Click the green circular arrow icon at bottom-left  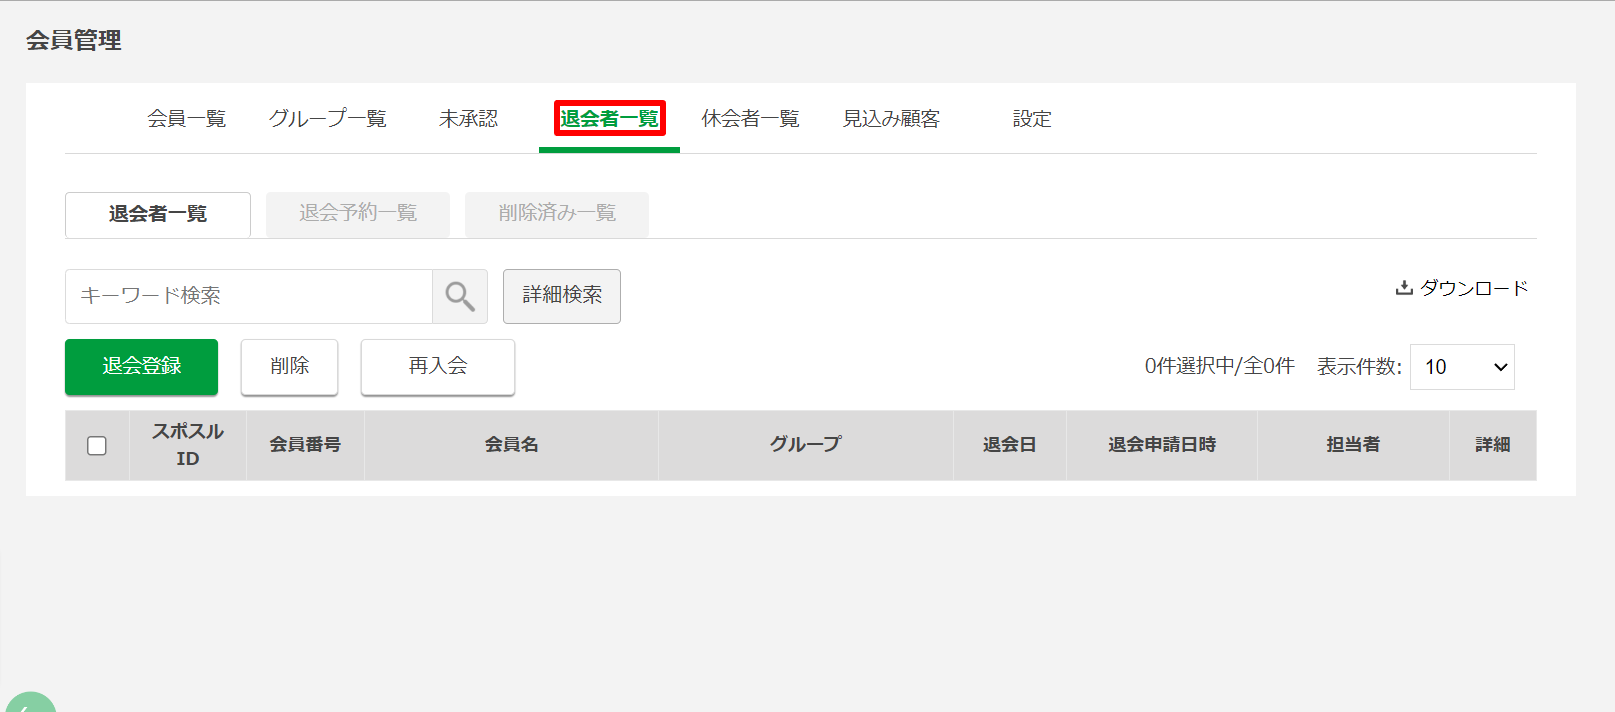30,702
